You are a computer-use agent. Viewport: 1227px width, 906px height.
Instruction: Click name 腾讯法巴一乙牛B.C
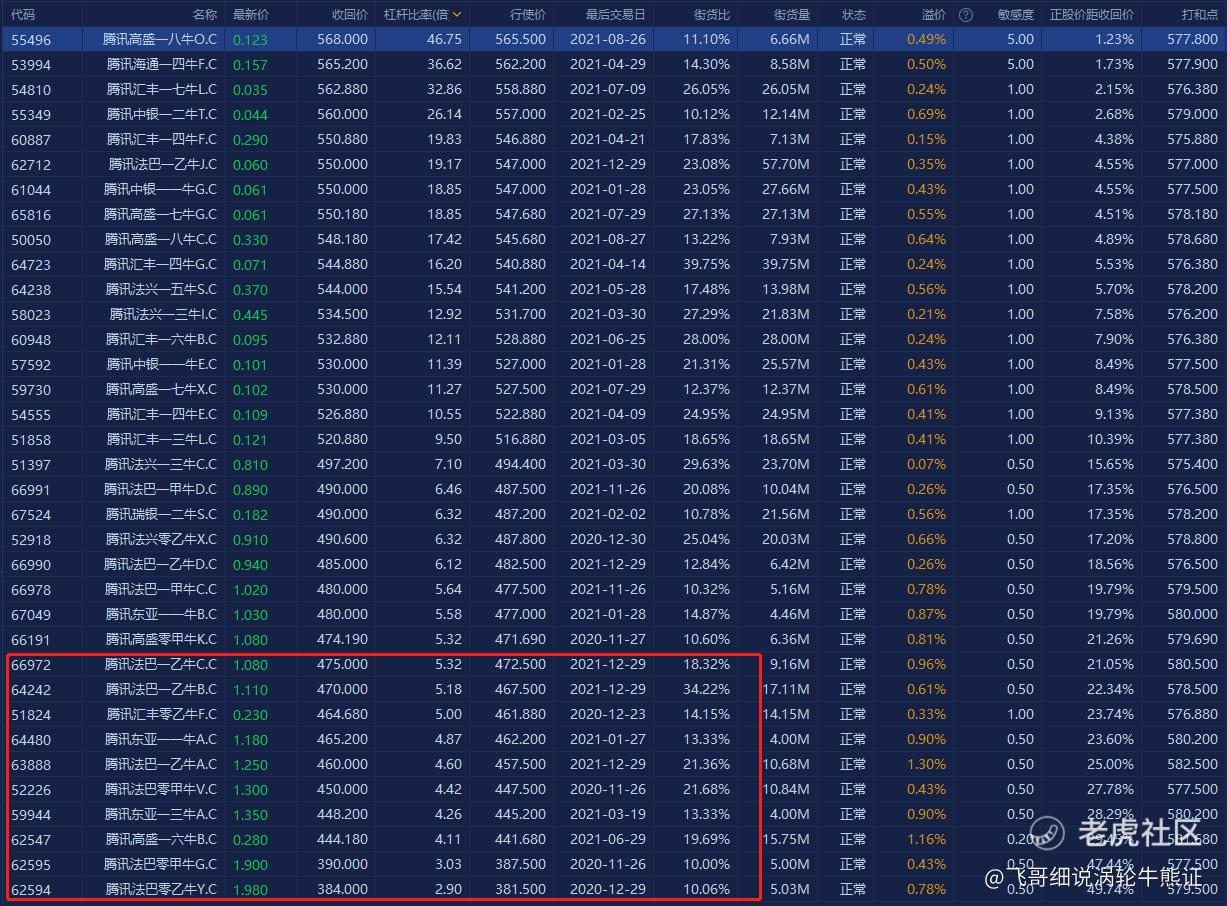tap(160, 689)
